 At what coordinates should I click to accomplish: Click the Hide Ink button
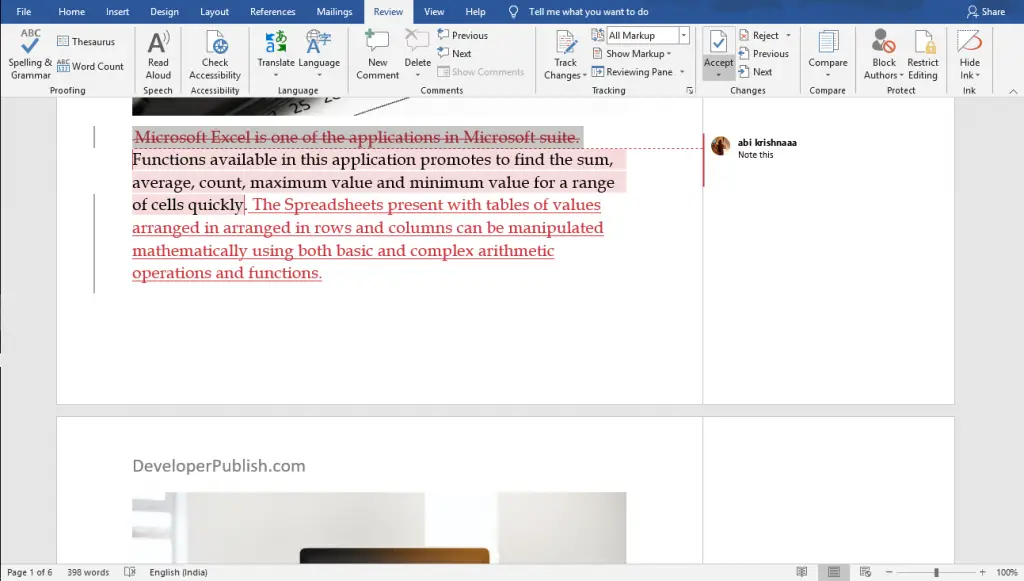969,54
